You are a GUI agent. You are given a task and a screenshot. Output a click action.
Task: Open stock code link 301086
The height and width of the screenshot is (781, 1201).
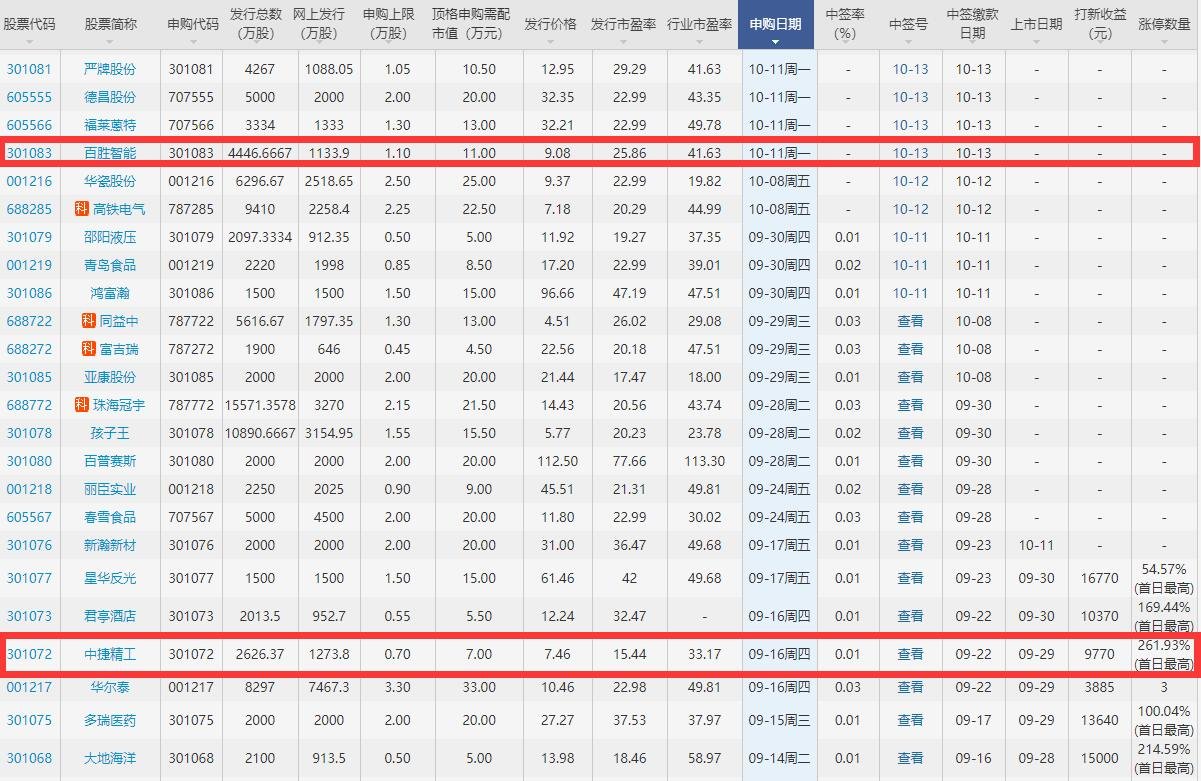pyautogui.click(x=30, y=293)
